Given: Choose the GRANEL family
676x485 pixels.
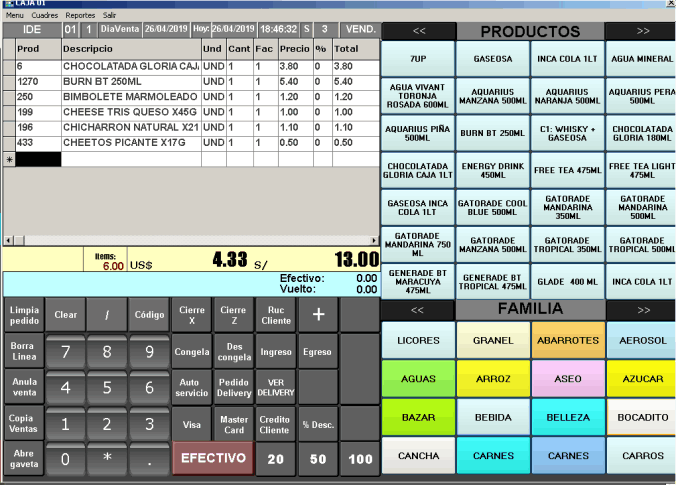Looking at the screenshot, I should pyautogui.click(x=493, y=340).
